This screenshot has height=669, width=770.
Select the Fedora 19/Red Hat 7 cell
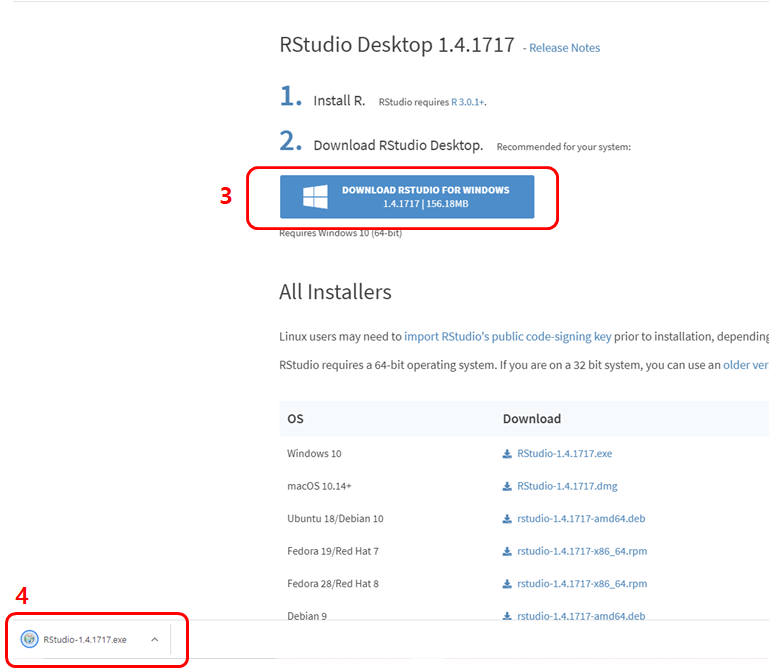[333, 551]
